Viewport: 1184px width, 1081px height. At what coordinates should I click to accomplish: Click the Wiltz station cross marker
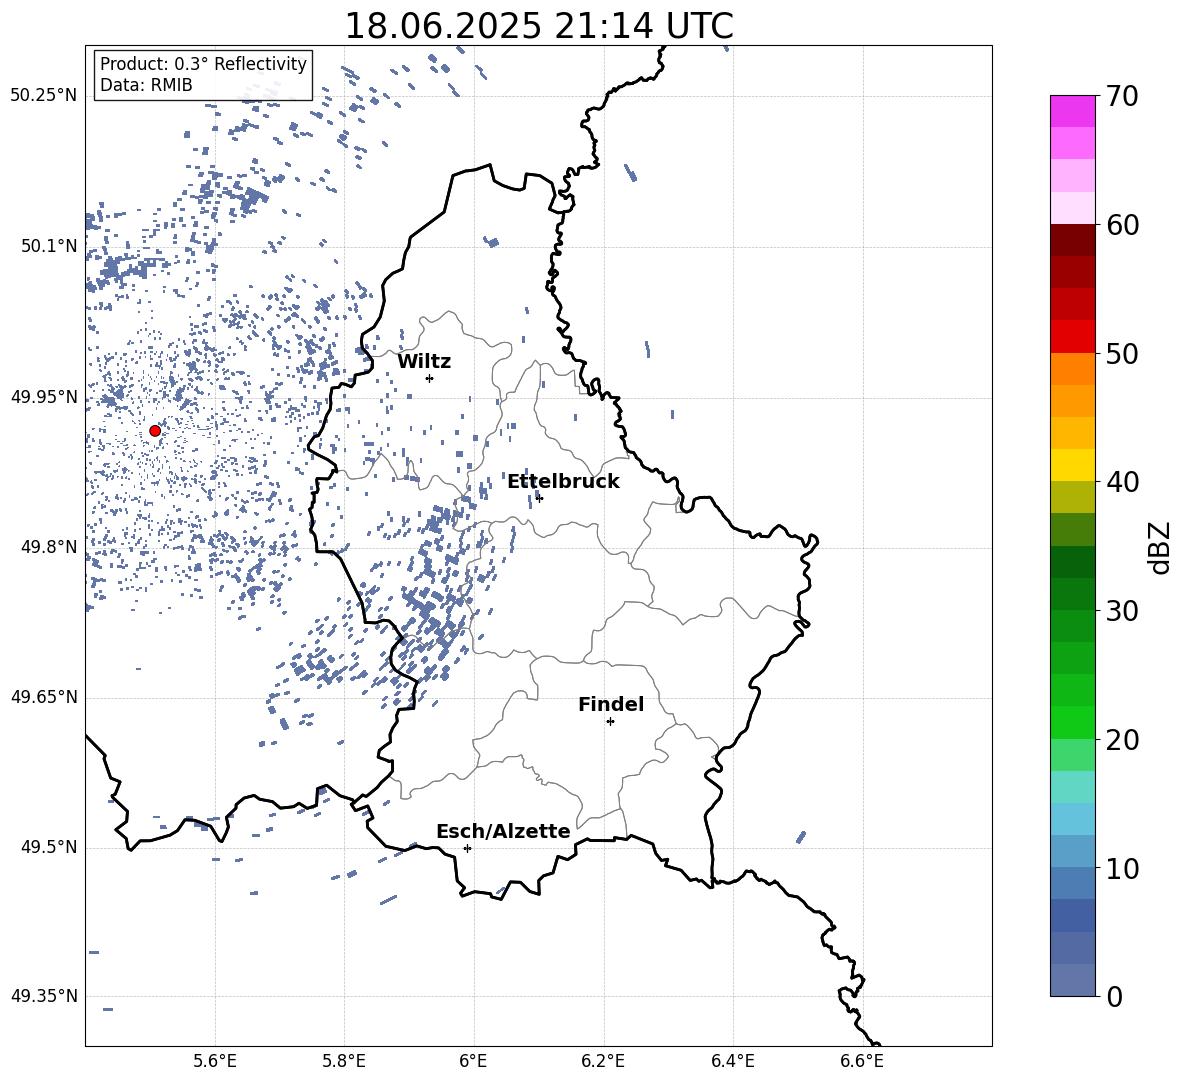pos(430,378)
